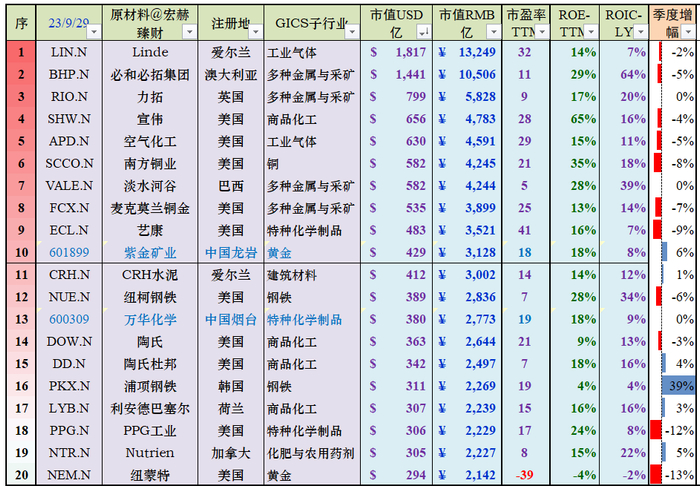This screenshot has height=486, width=700.
Task: Click ticker cell BHP.N
Action: [x=69, y=75]
